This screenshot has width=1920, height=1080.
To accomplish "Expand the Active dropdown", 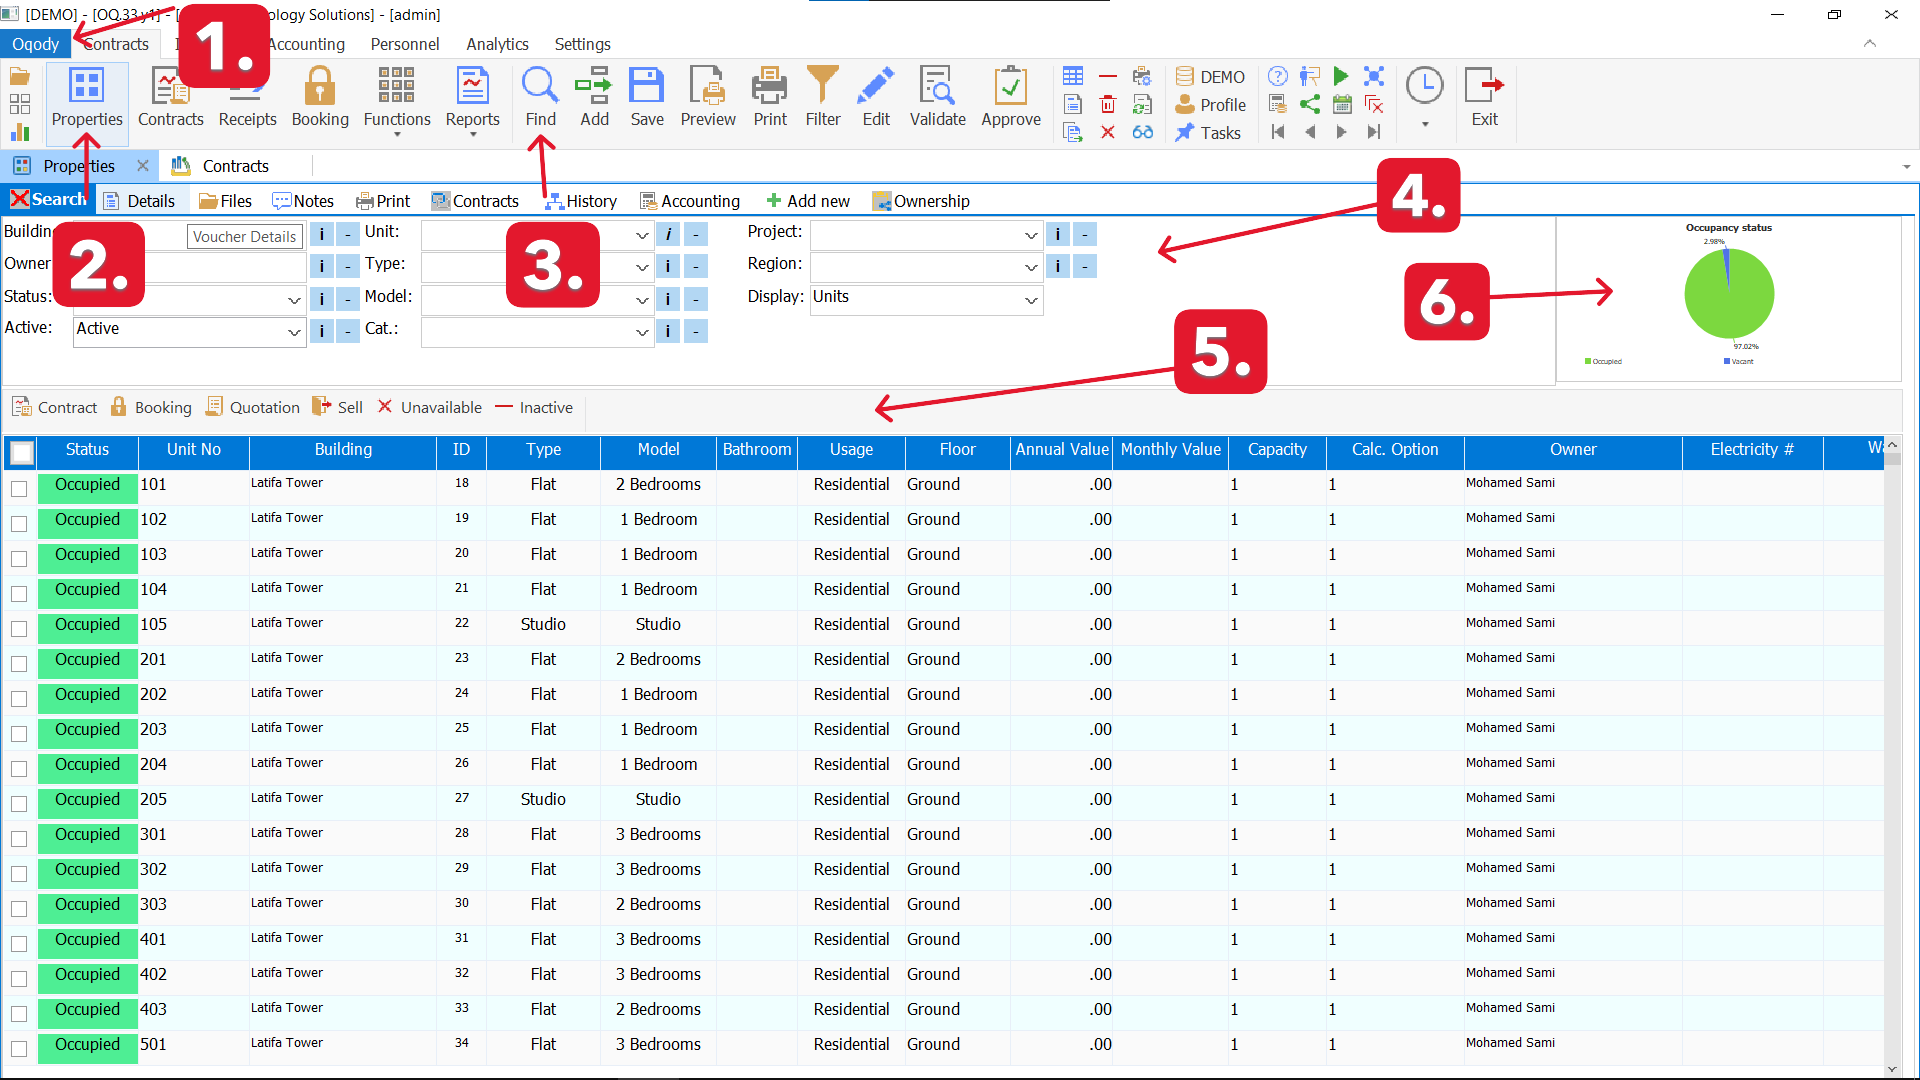I will pyautogui.click(x=294, y=331).
